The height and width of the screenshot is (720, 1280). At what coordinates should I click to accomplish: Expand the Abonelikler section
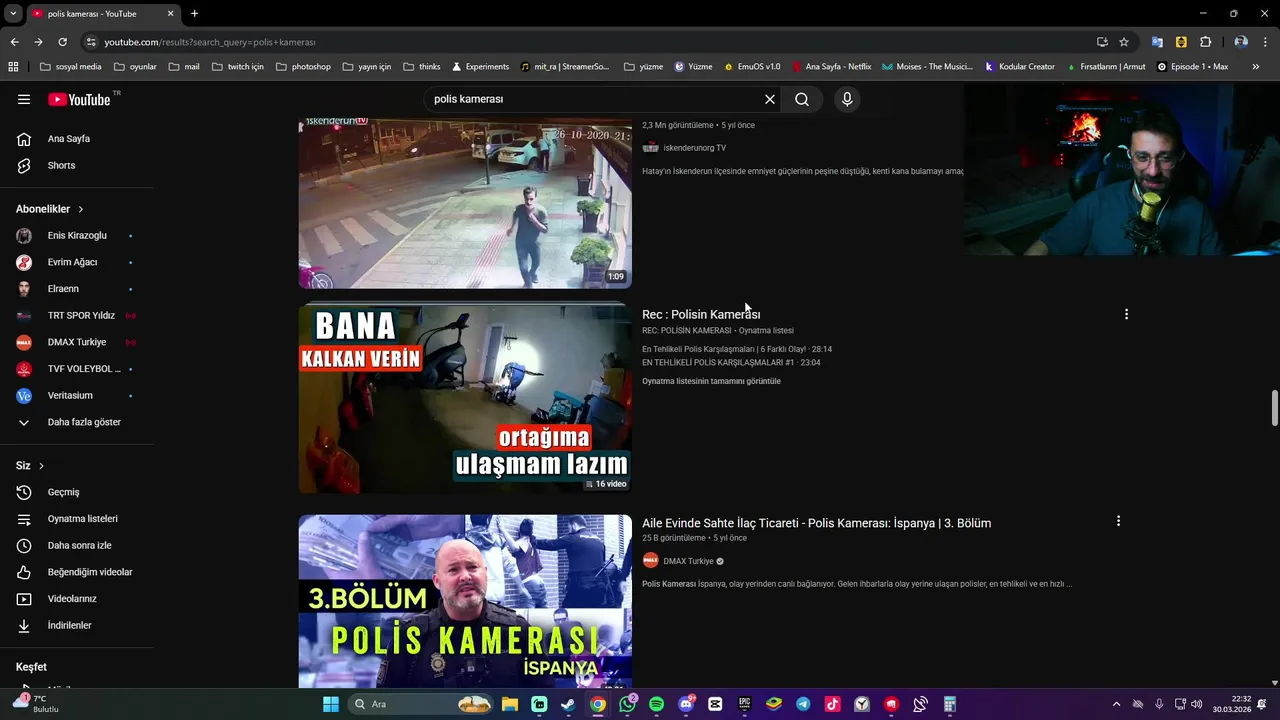[x=50, y=209]
